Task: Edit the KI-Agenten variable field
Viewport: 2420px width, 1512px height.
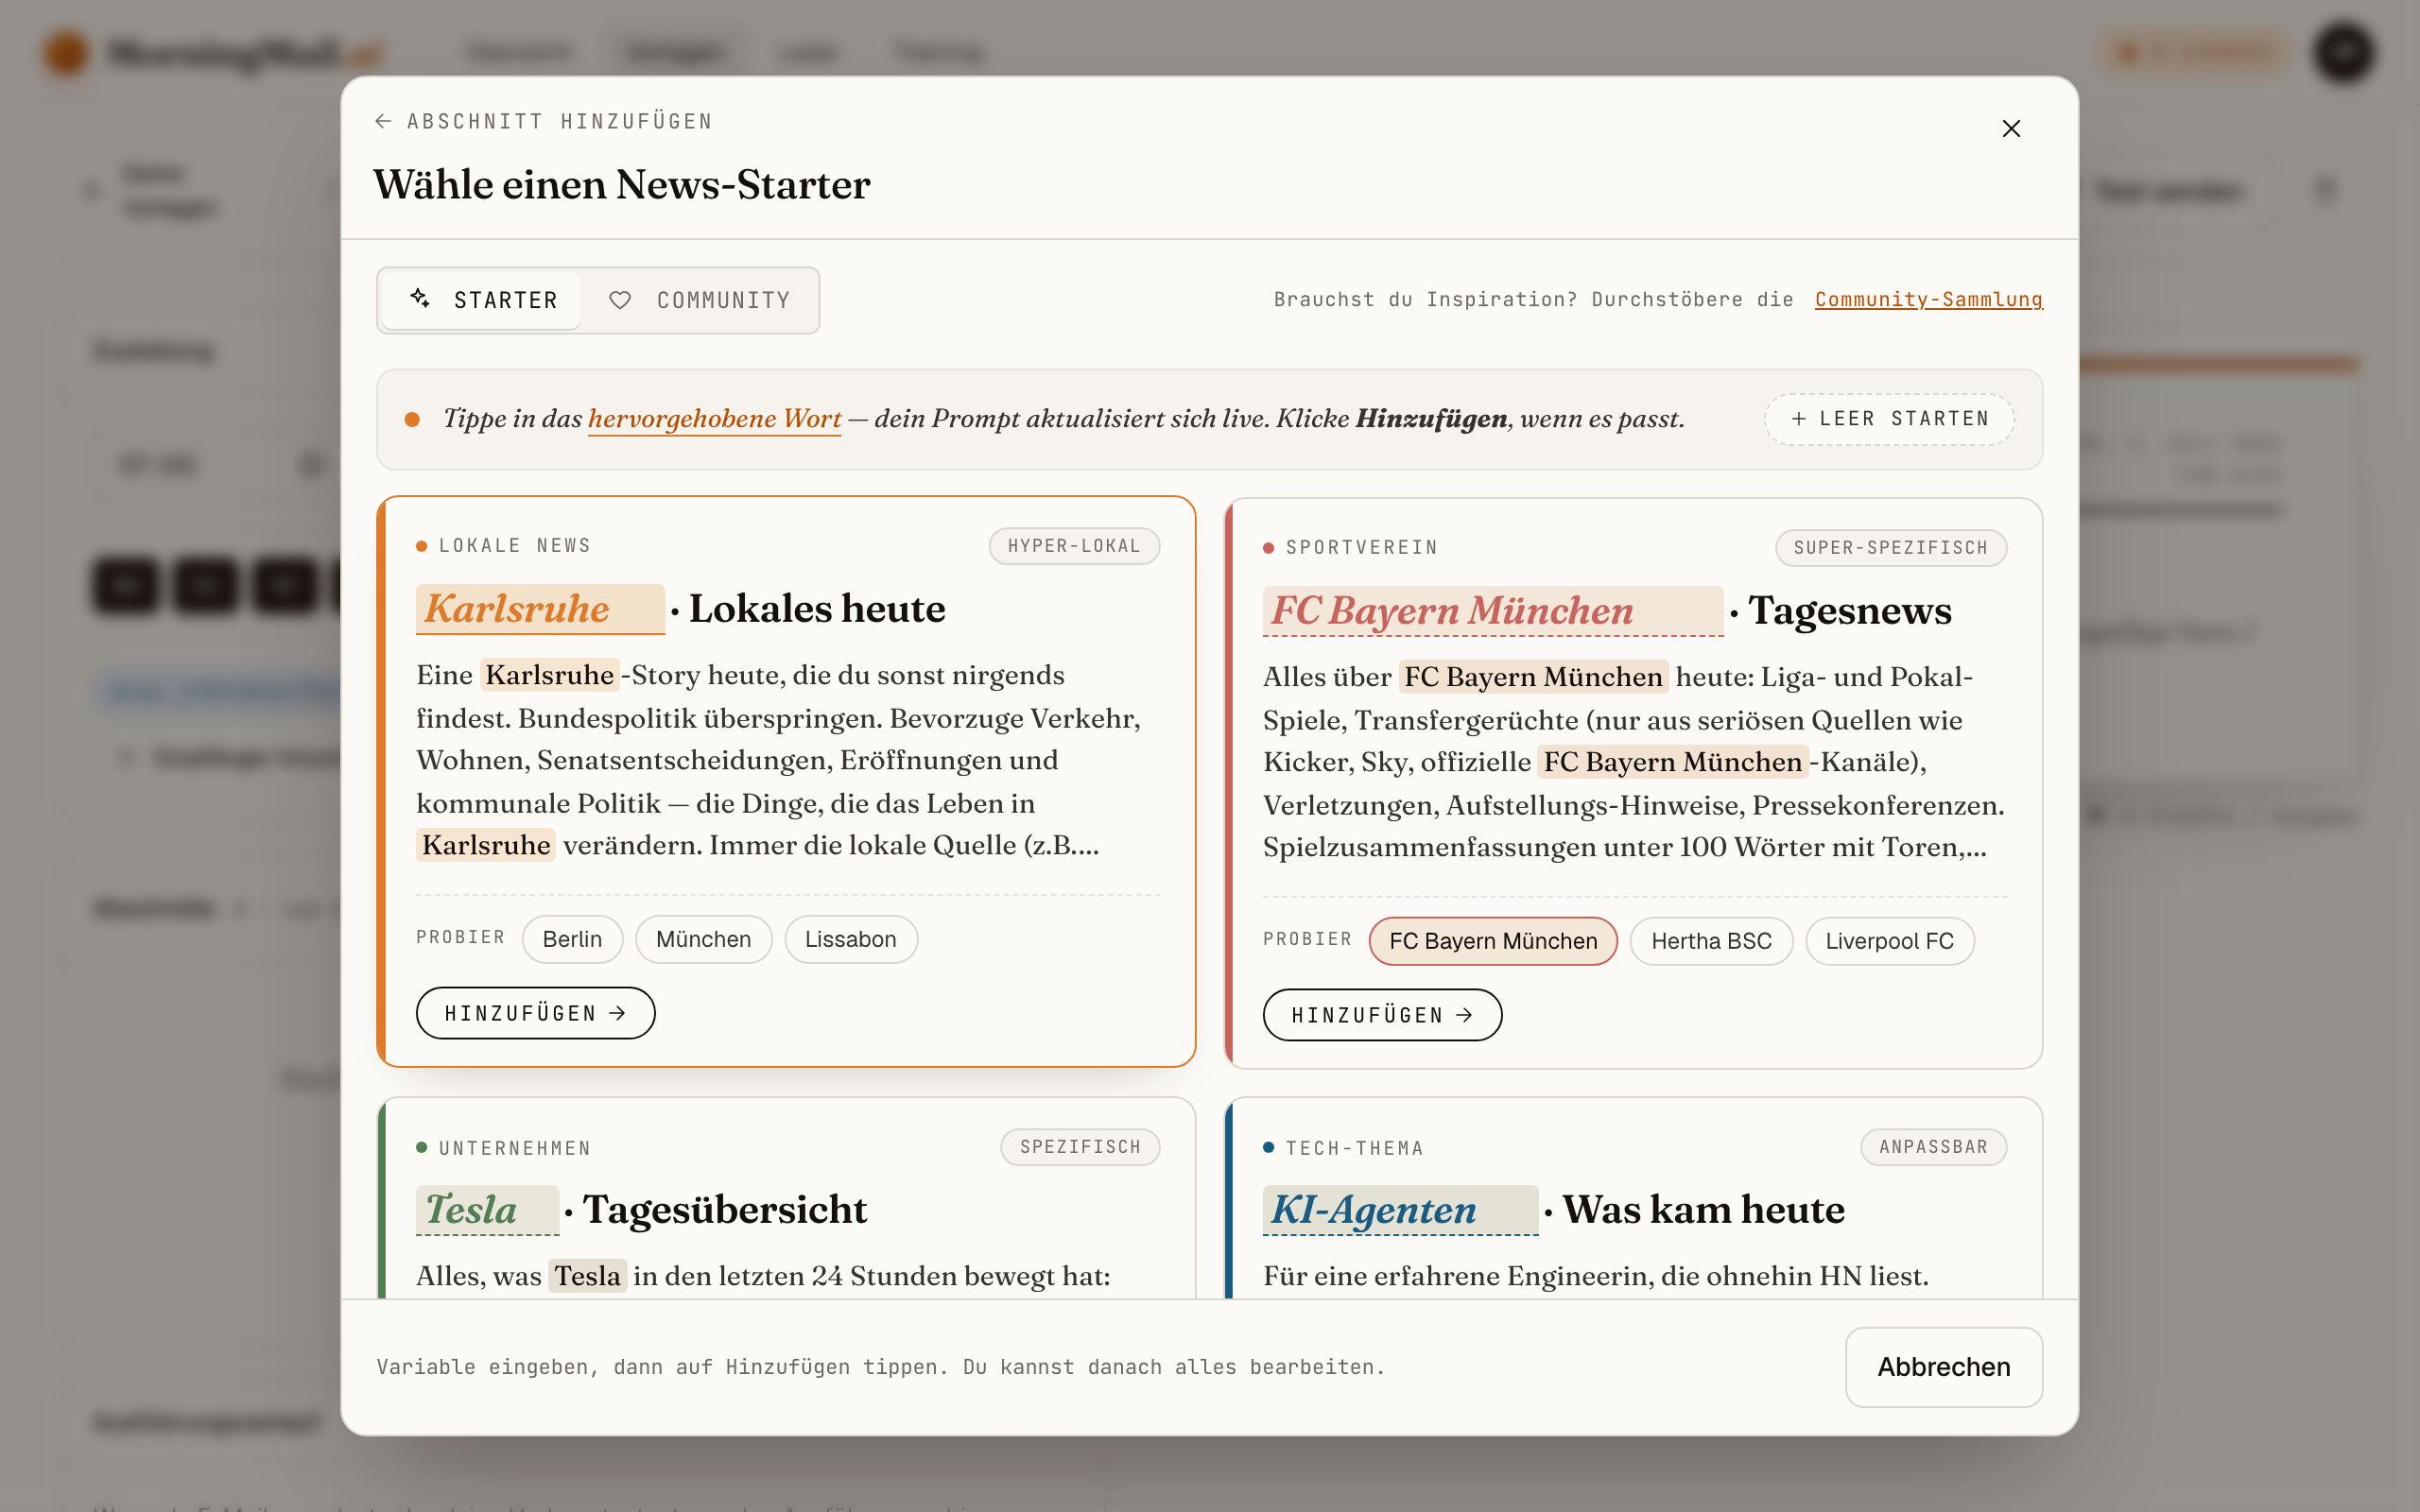Action: coord(1400,1210)
